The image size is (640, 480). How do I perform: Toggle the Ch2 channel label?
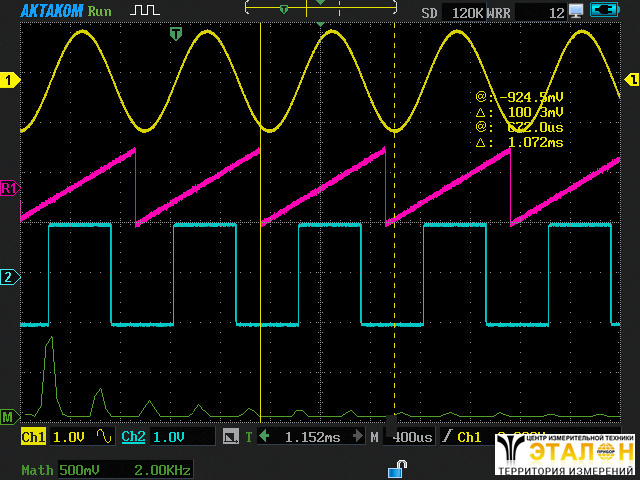tap(133, 437)
